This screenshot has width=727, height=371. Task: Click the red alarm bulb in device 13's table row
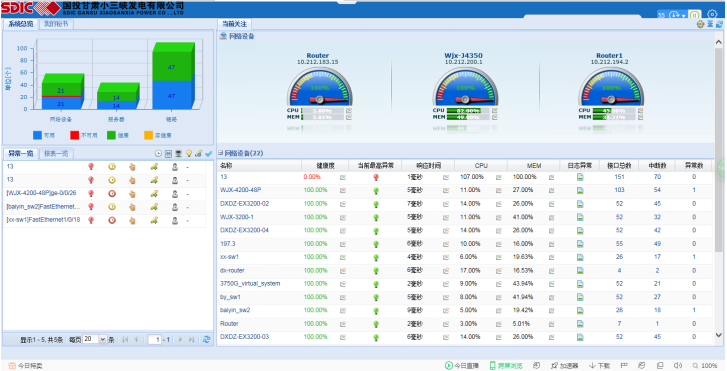point(376,177)
